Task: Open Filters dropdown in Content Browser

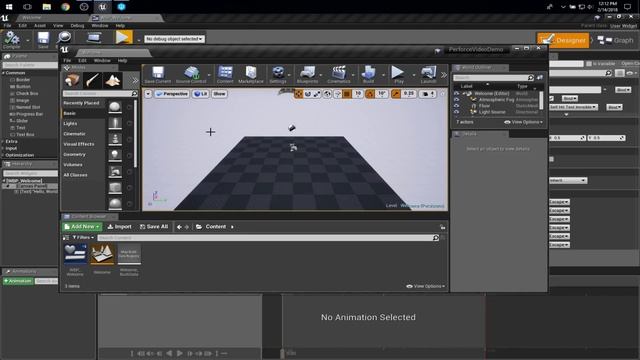Action: pos(83,238)
